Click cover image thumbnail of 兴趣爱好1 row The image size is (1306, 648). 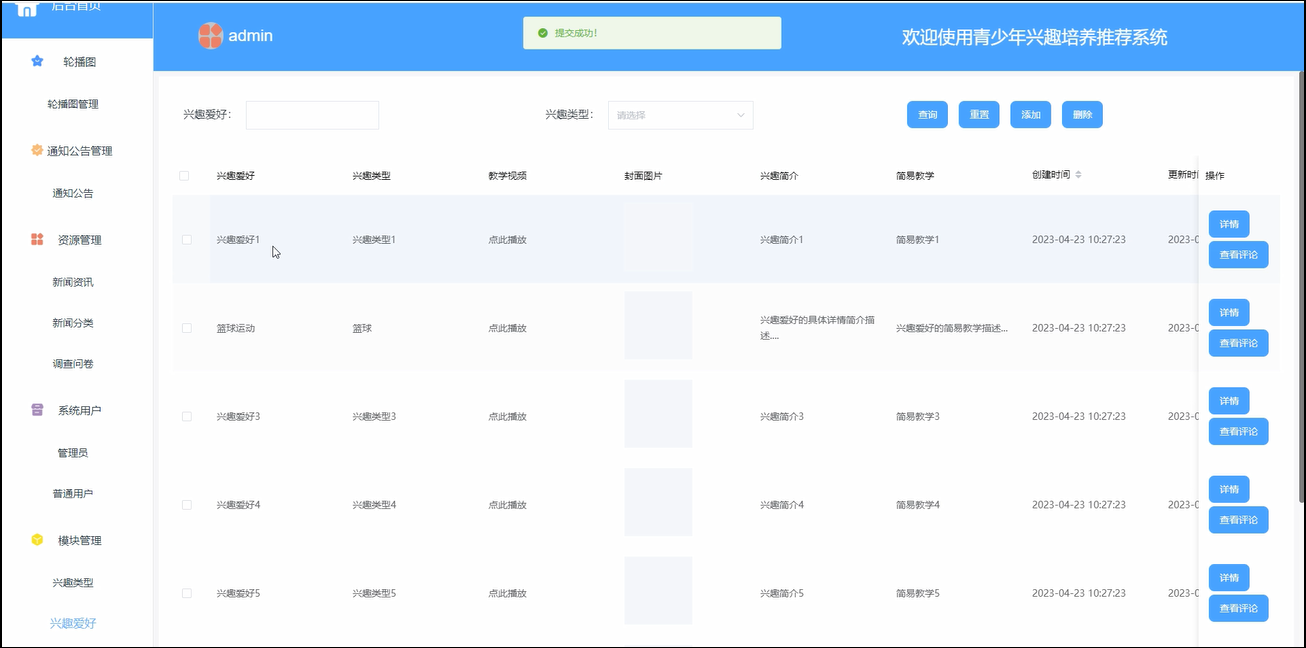[658, 238]
